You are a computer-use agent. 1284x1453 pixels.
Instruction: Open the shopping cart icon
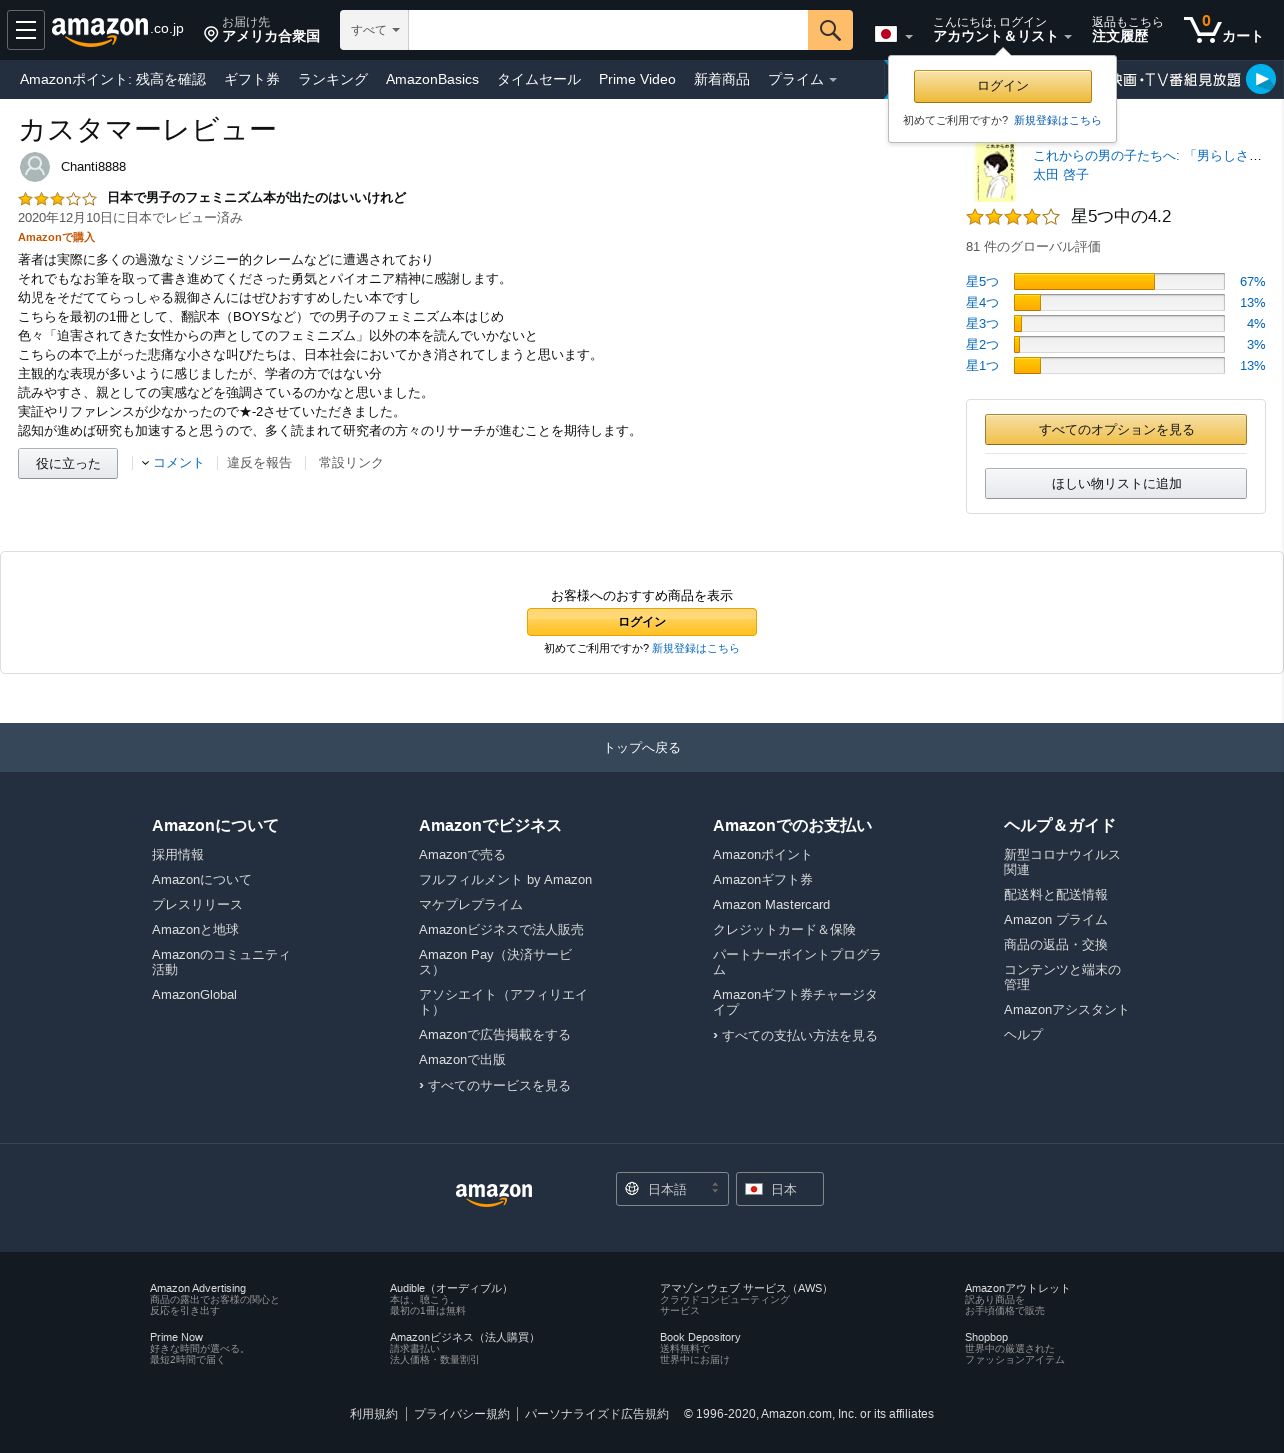click(1223, 30)
